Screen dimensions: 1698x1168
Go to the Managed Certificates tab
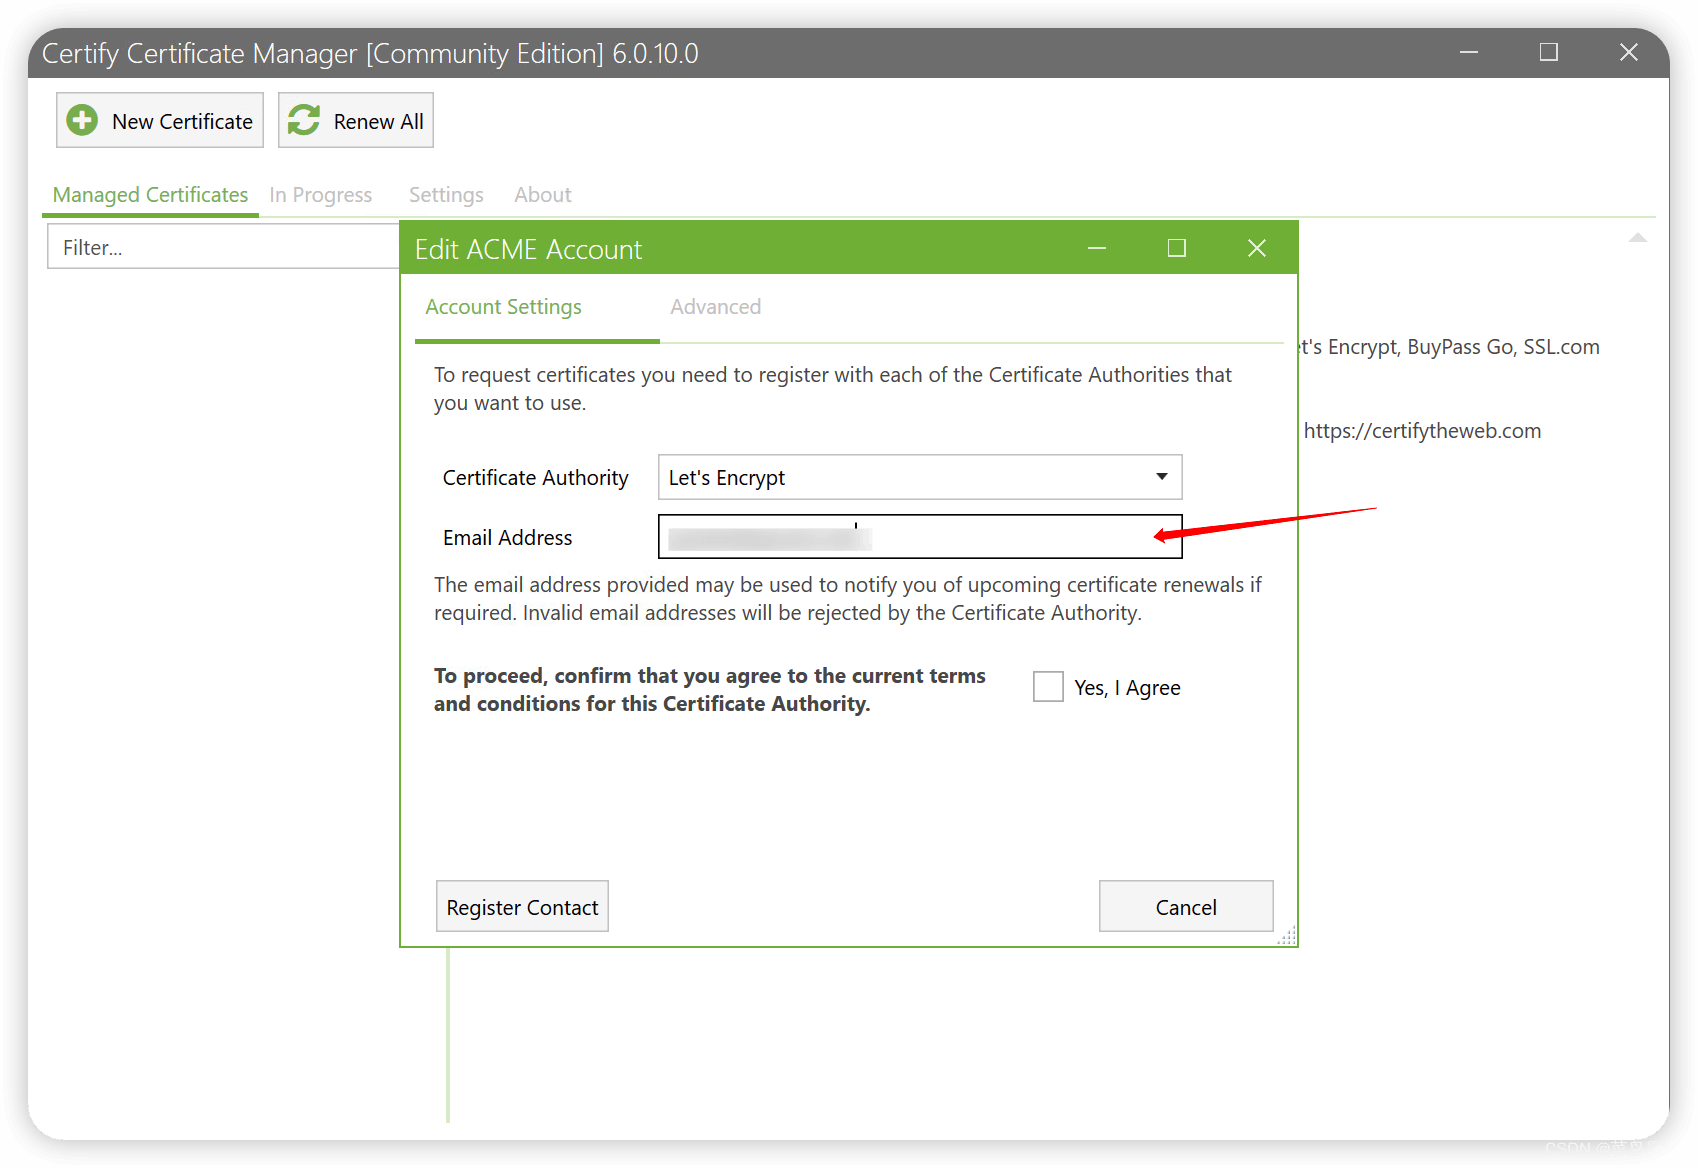(x=150, y=195)
